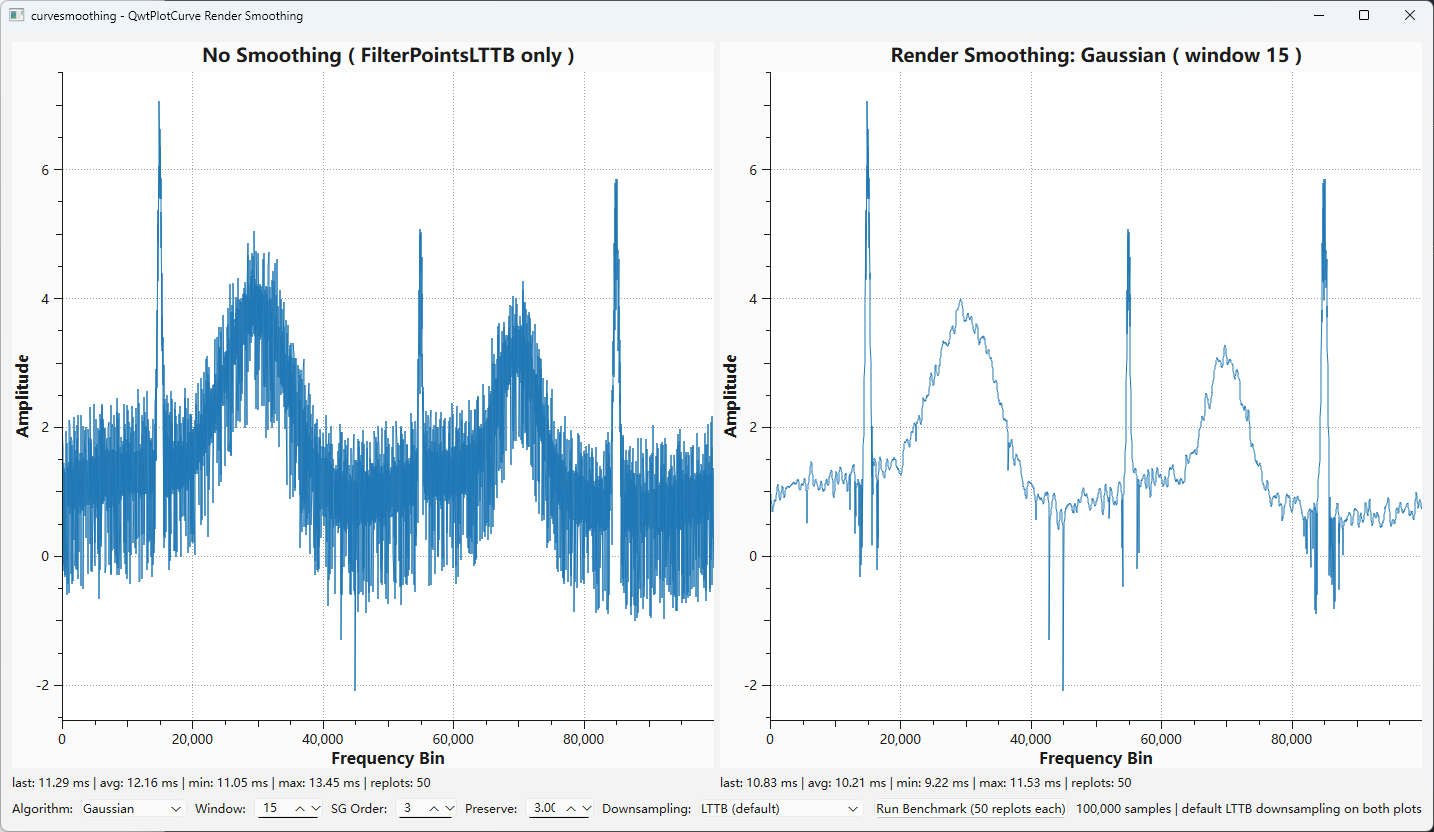Increase the Preserve value
This screenshot has height=832, width=1434.
pos(572,808)
